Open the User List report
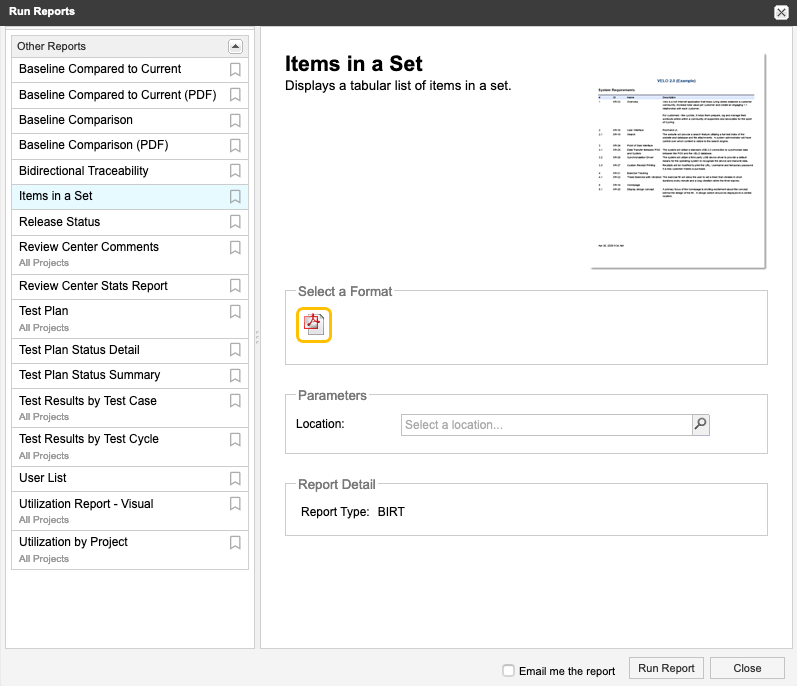This screenshot has width=797, height=686. tap(130, 479)
